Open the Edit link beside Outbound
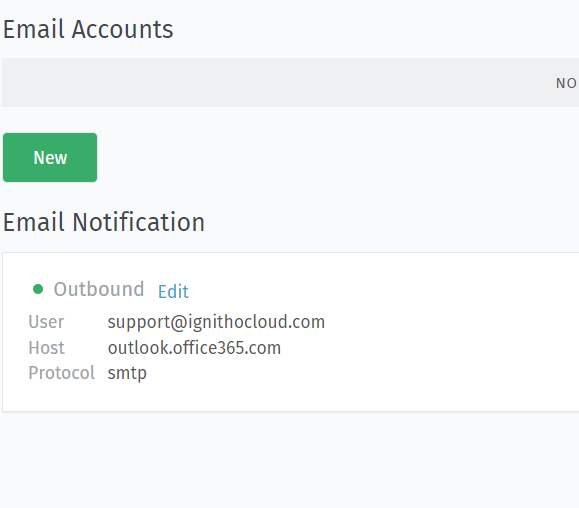Screen dimensions: 579x508 (x=173, y=292)
